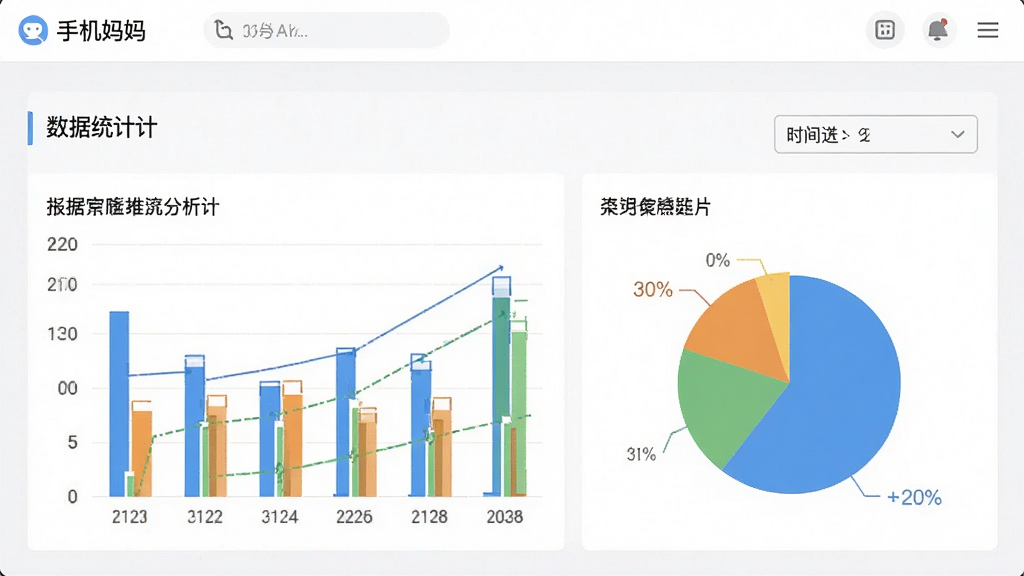Click the blue chat-face logo icon
Screen dimensions: 1024x576
tap(33, 30)
